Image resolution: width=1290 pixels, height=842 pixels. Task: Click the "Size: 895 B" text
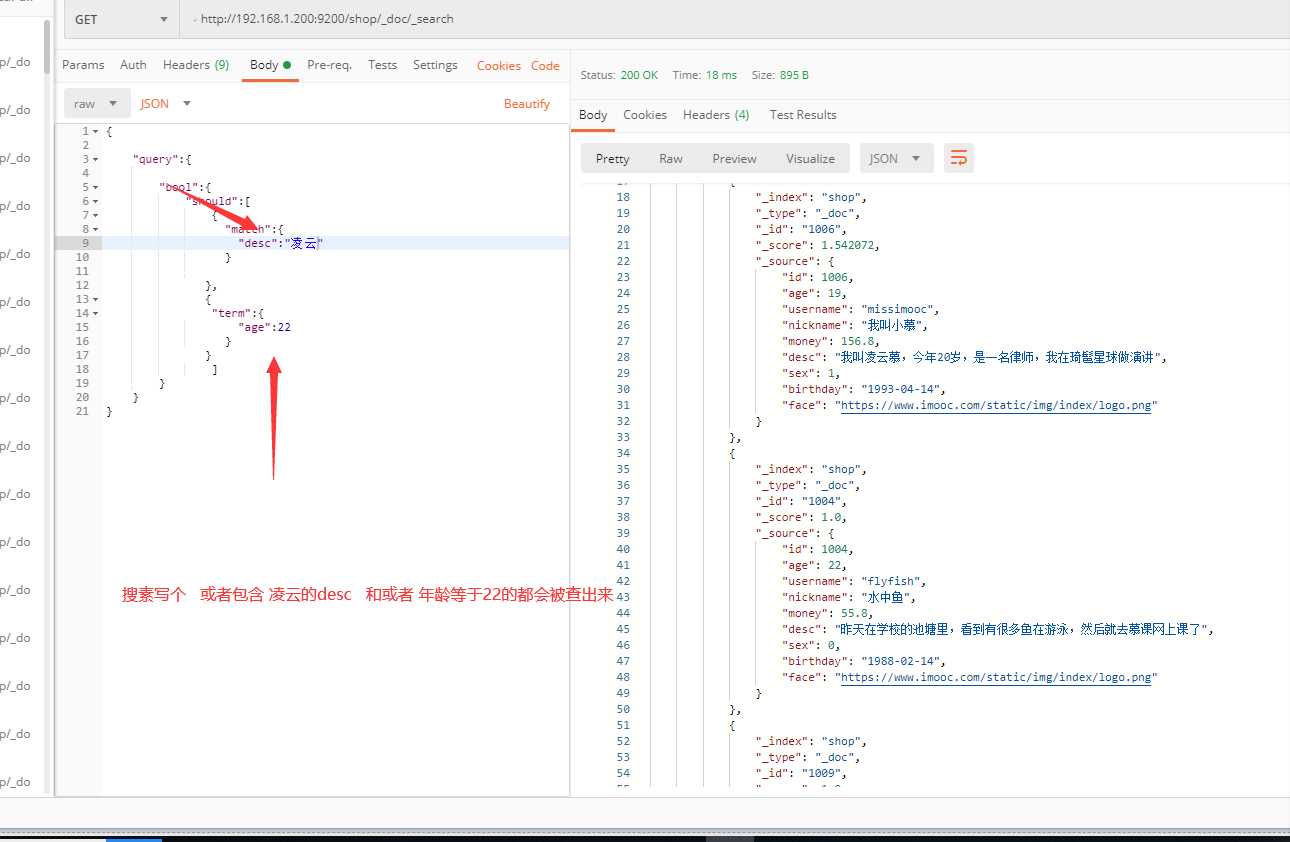coord(780,75)
